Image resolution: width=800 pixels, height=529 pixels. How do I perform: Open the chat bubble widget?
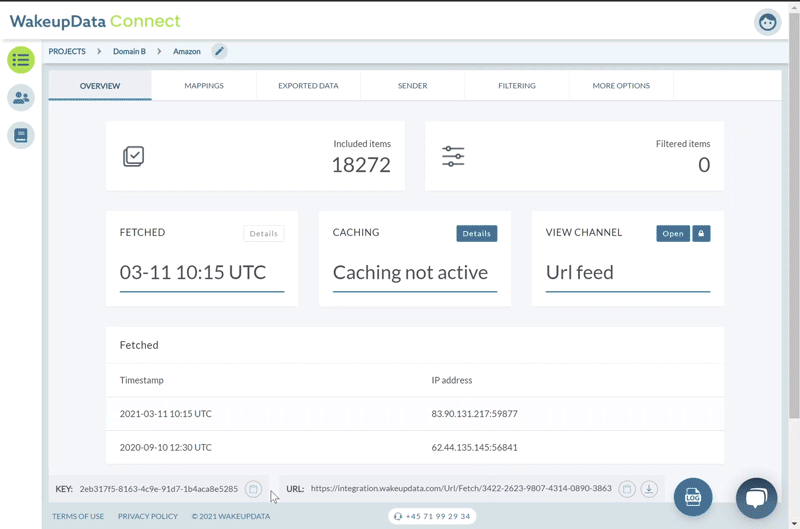756,498
